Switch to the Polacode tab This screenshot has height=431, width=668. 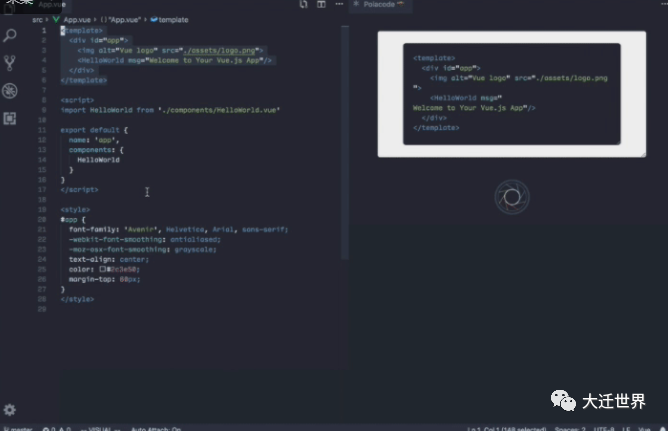pos(380,5)
